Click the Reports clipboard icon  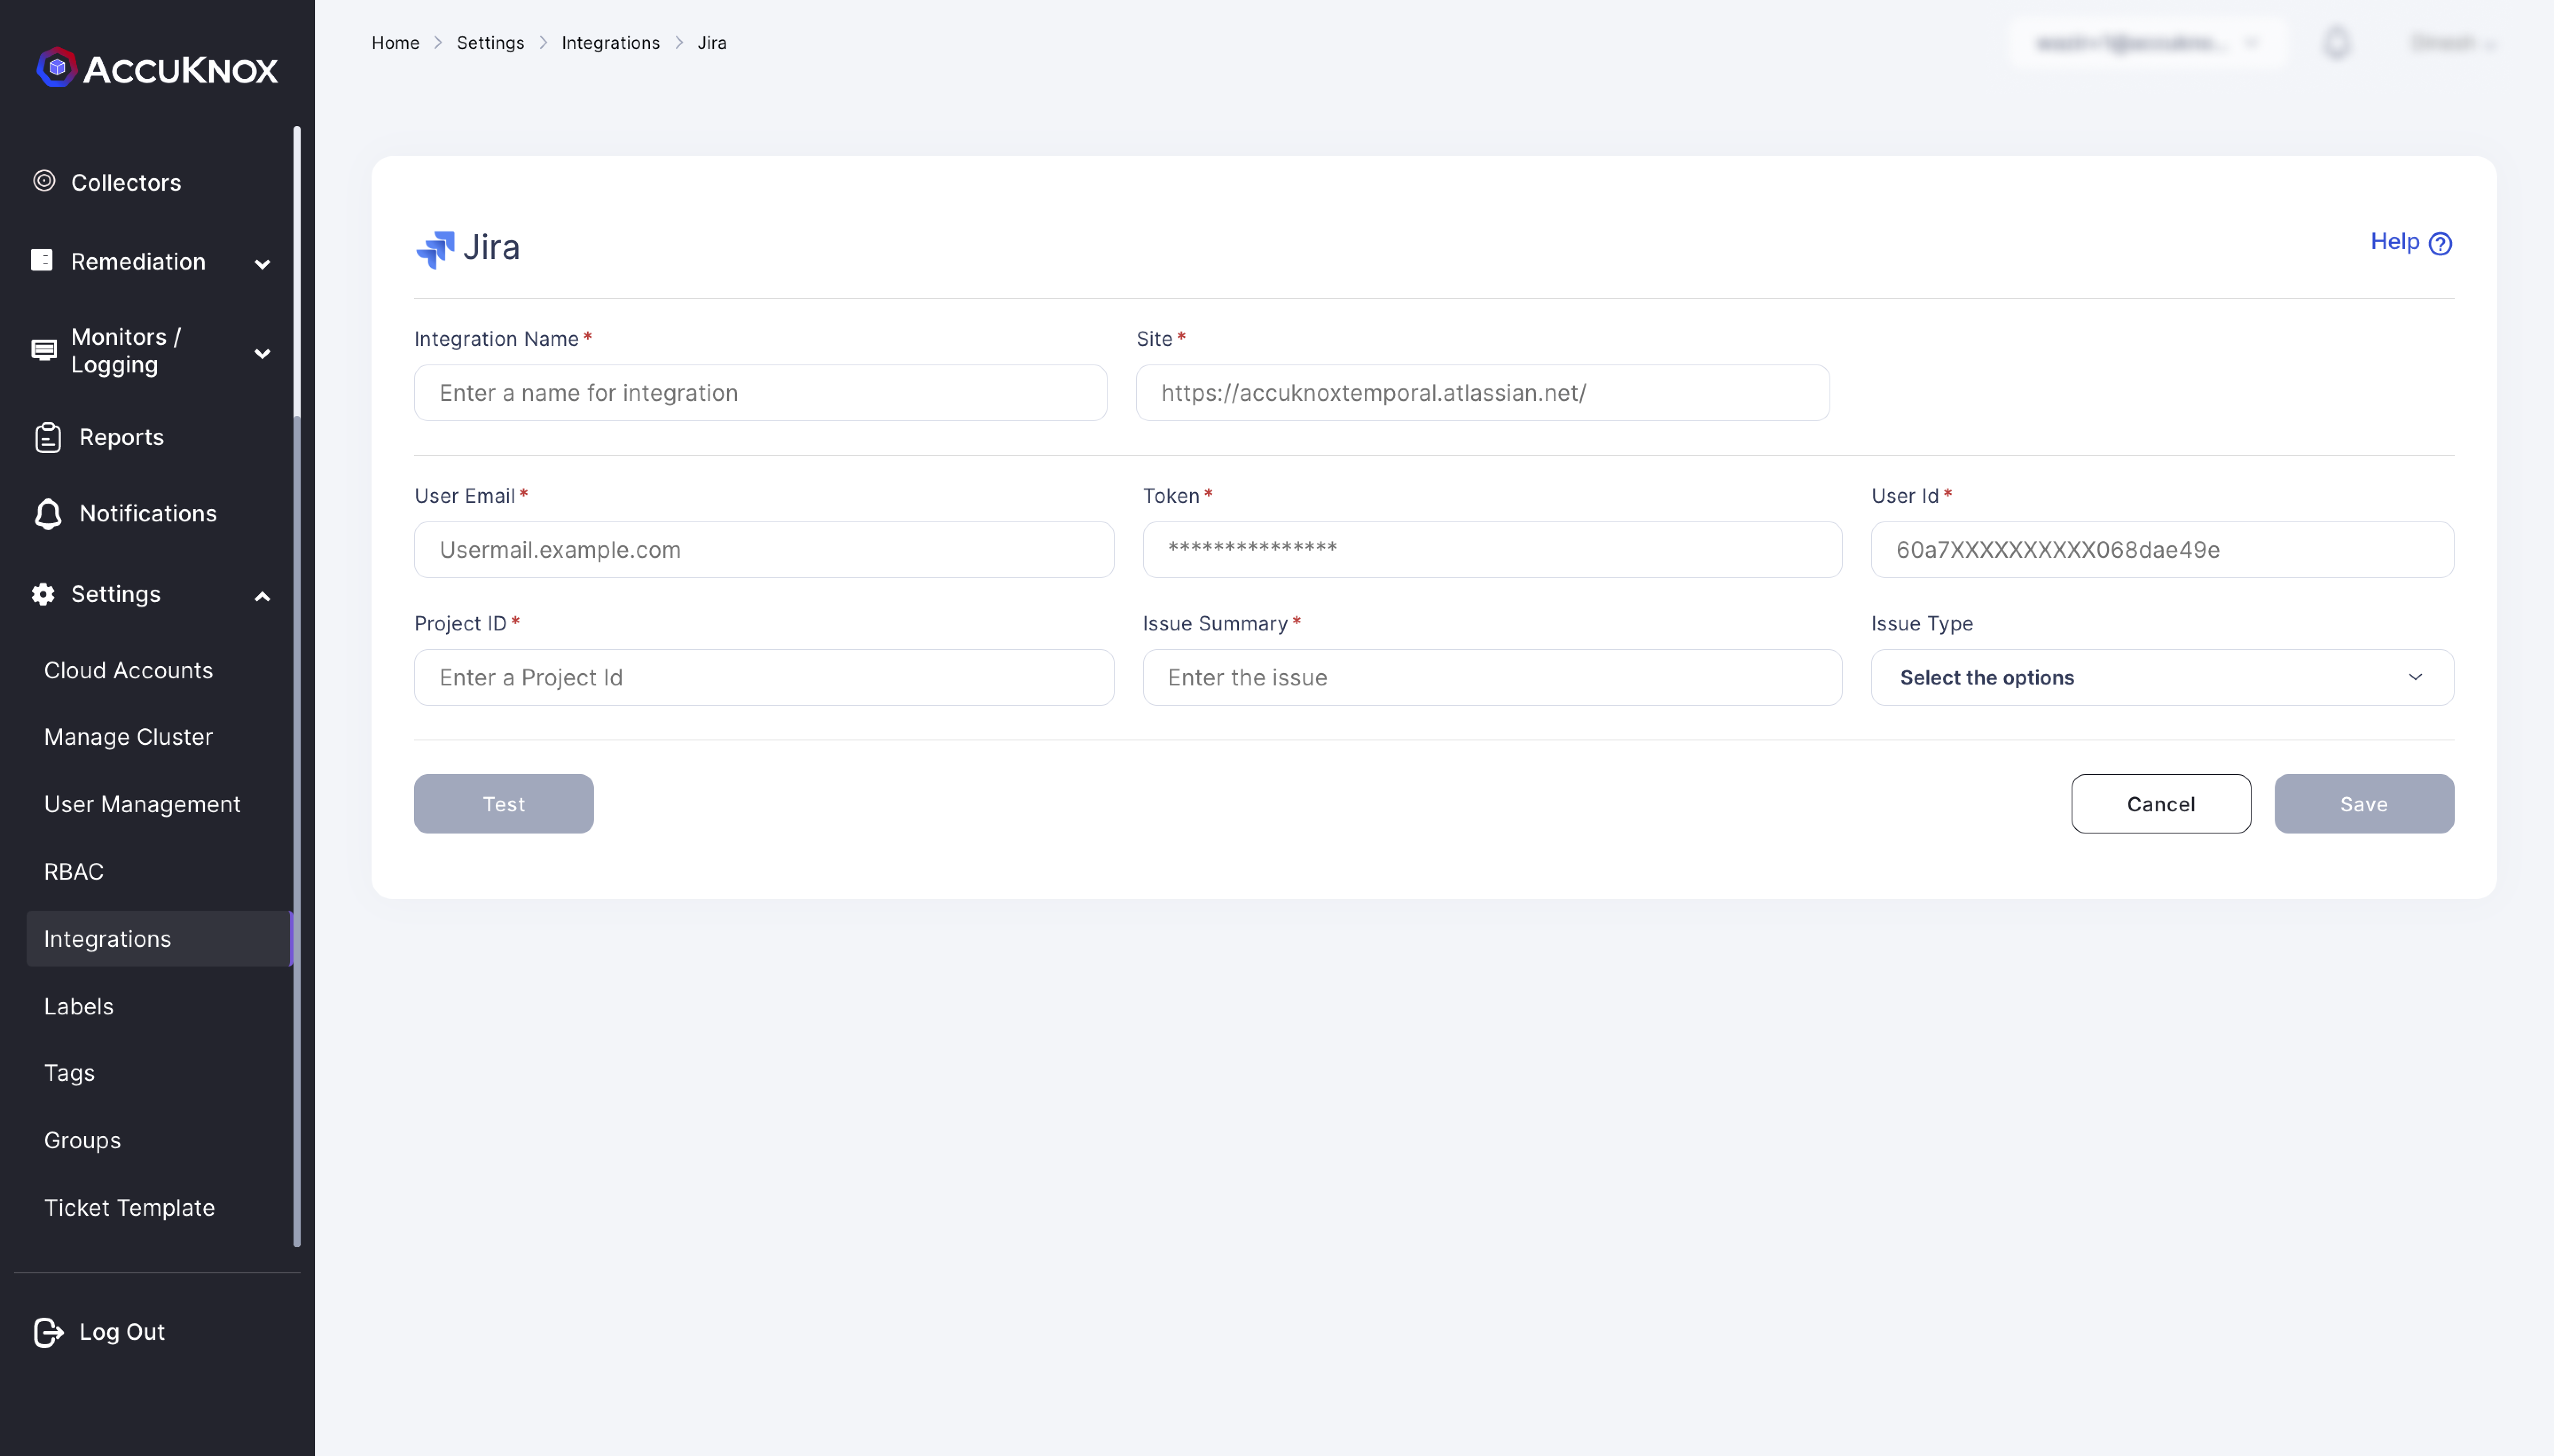(x=48, y=438)
